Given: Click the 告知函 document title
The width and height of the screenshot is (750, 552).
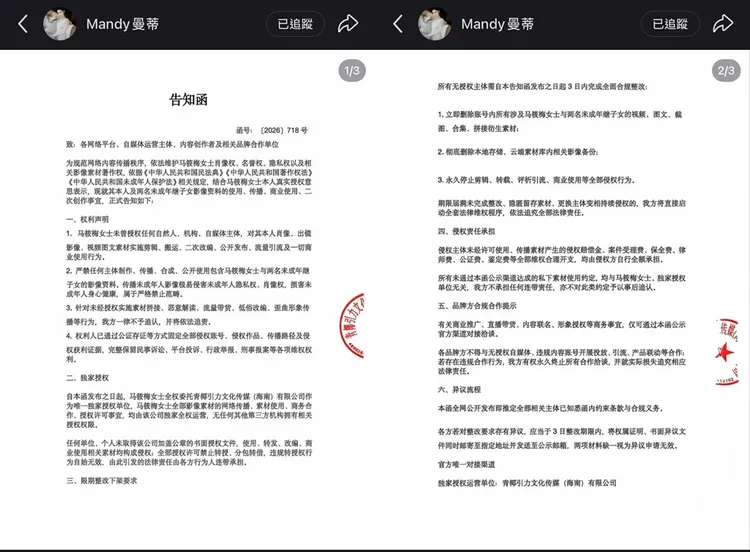Looking at the screenshot, I should 188,99.
